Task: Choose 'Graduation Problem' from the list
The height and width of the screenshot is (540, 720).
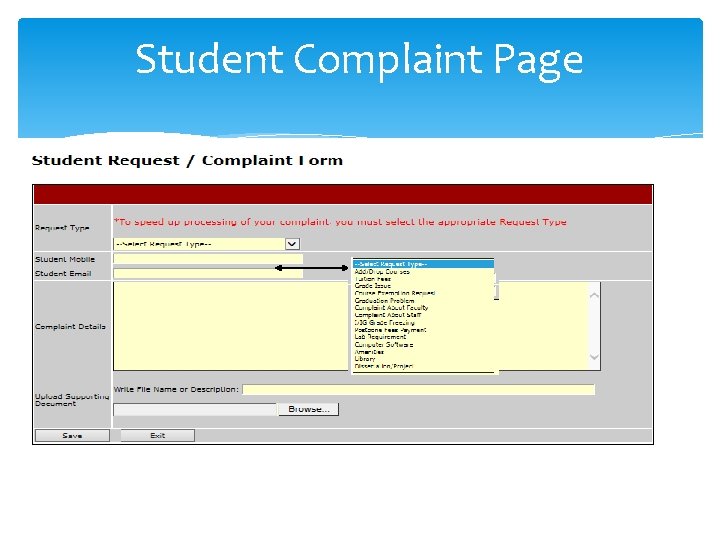Action: (384, 300)
